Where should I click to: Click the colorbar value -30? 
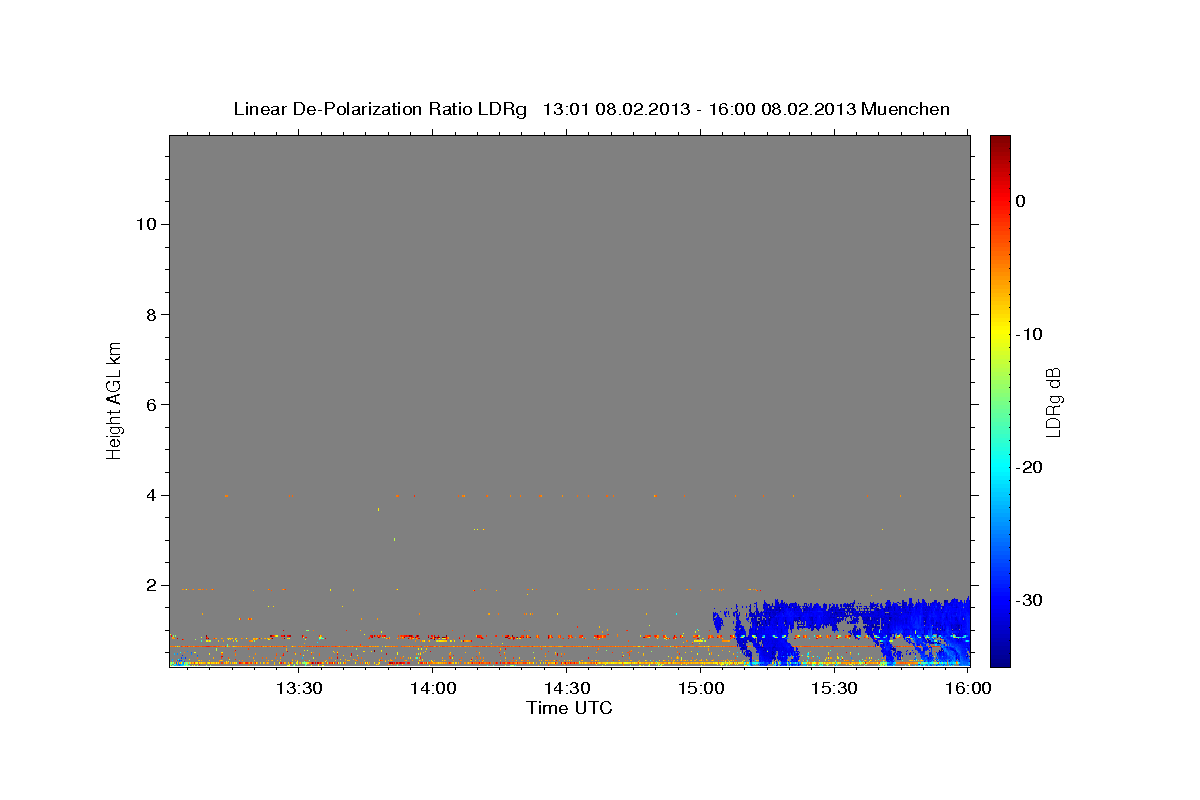pyautogui.click(x=1030, y=600)
